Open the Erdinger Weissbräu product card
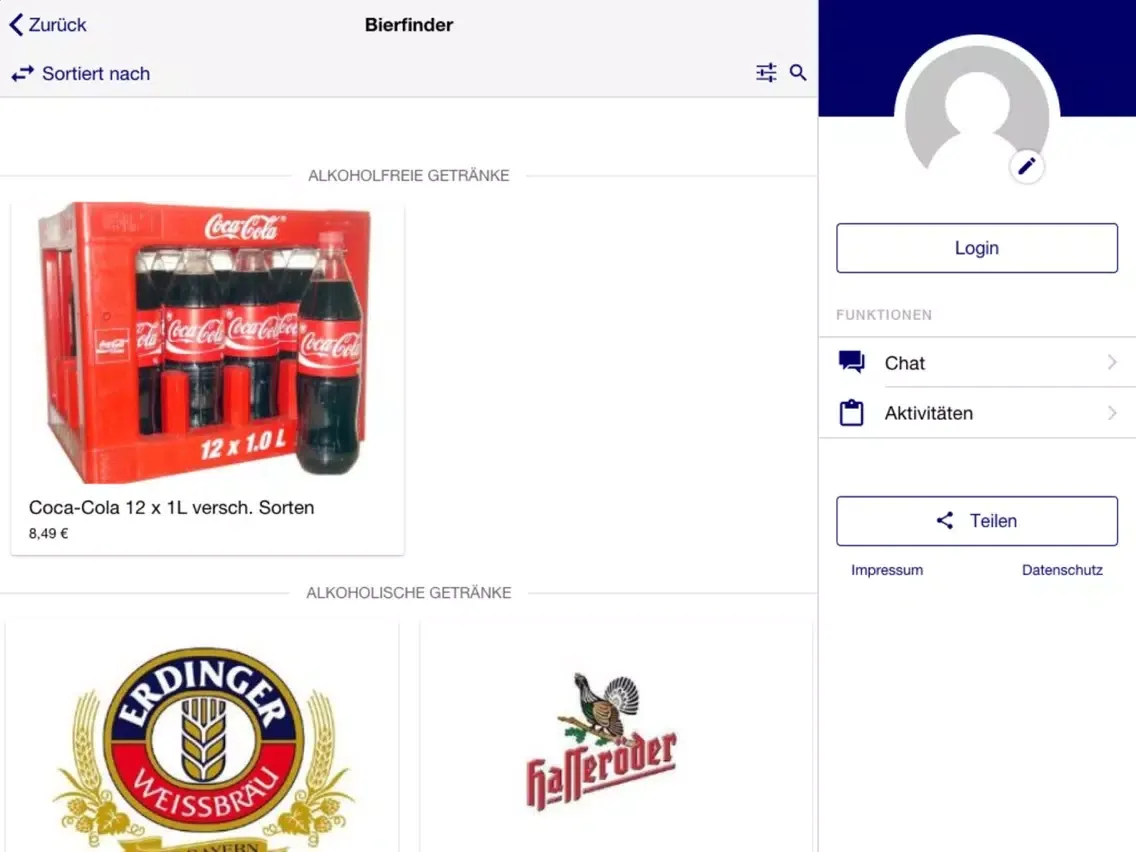1136x852 pixels. [202, 738]
